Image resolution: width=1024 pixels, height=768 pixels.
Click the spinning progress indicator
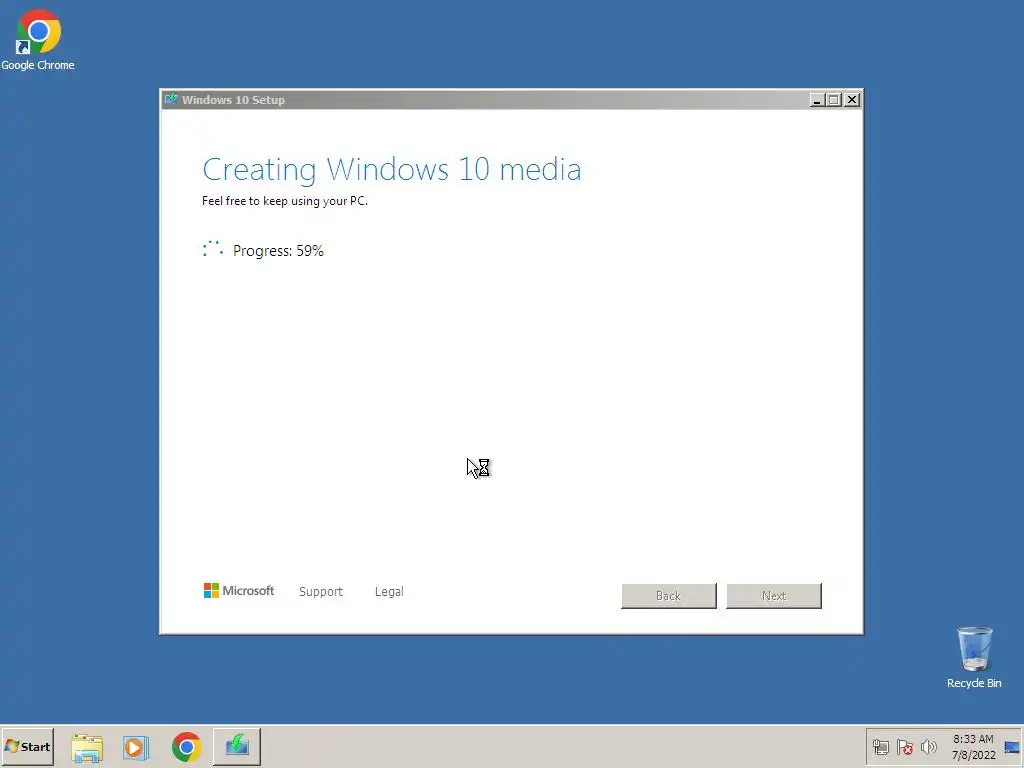[x=213, y=249]
